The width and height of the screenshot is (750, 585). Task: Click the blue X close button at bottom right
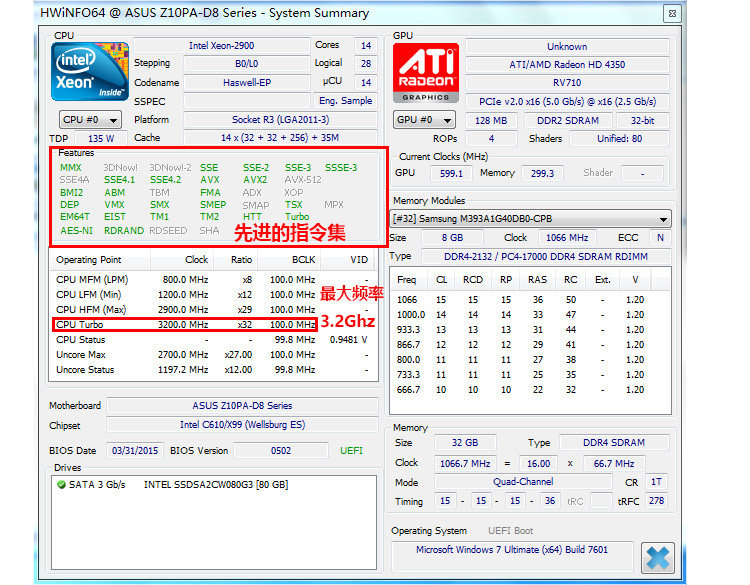pos(658,558)
